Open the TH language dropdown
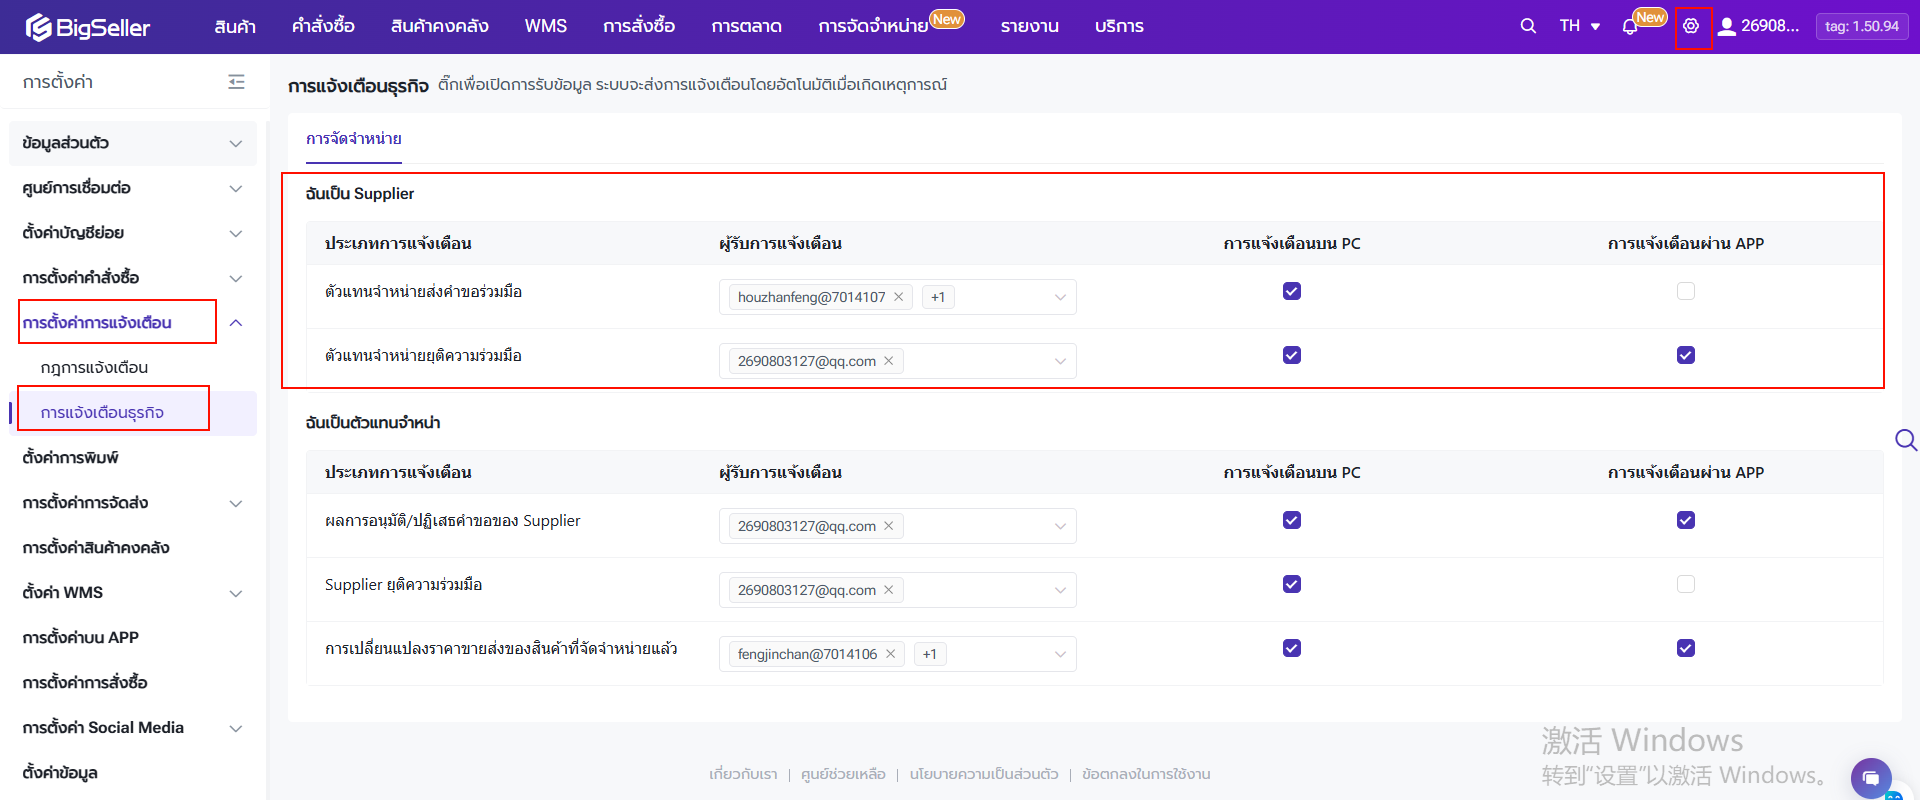The image size is (1920, 800). (x=1580, y=26)
